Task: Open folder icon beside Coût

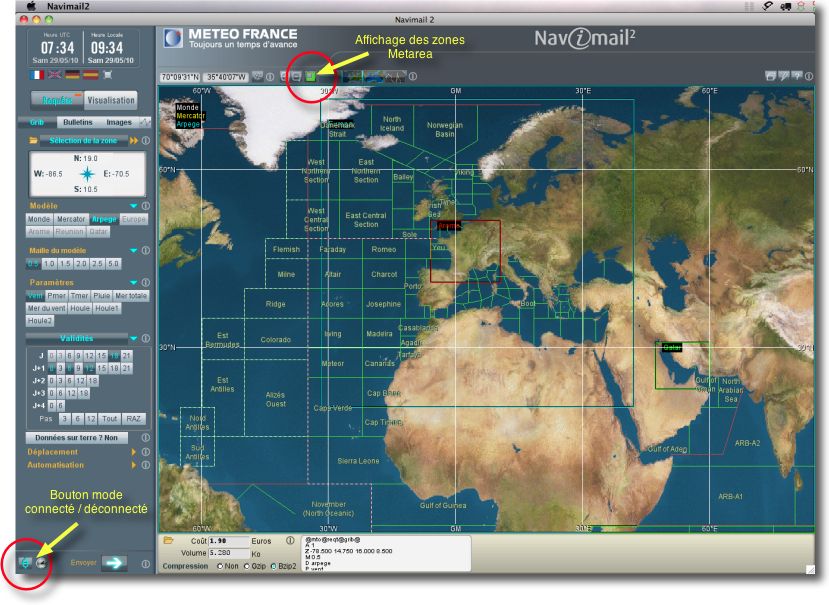Action: point(169,540)
